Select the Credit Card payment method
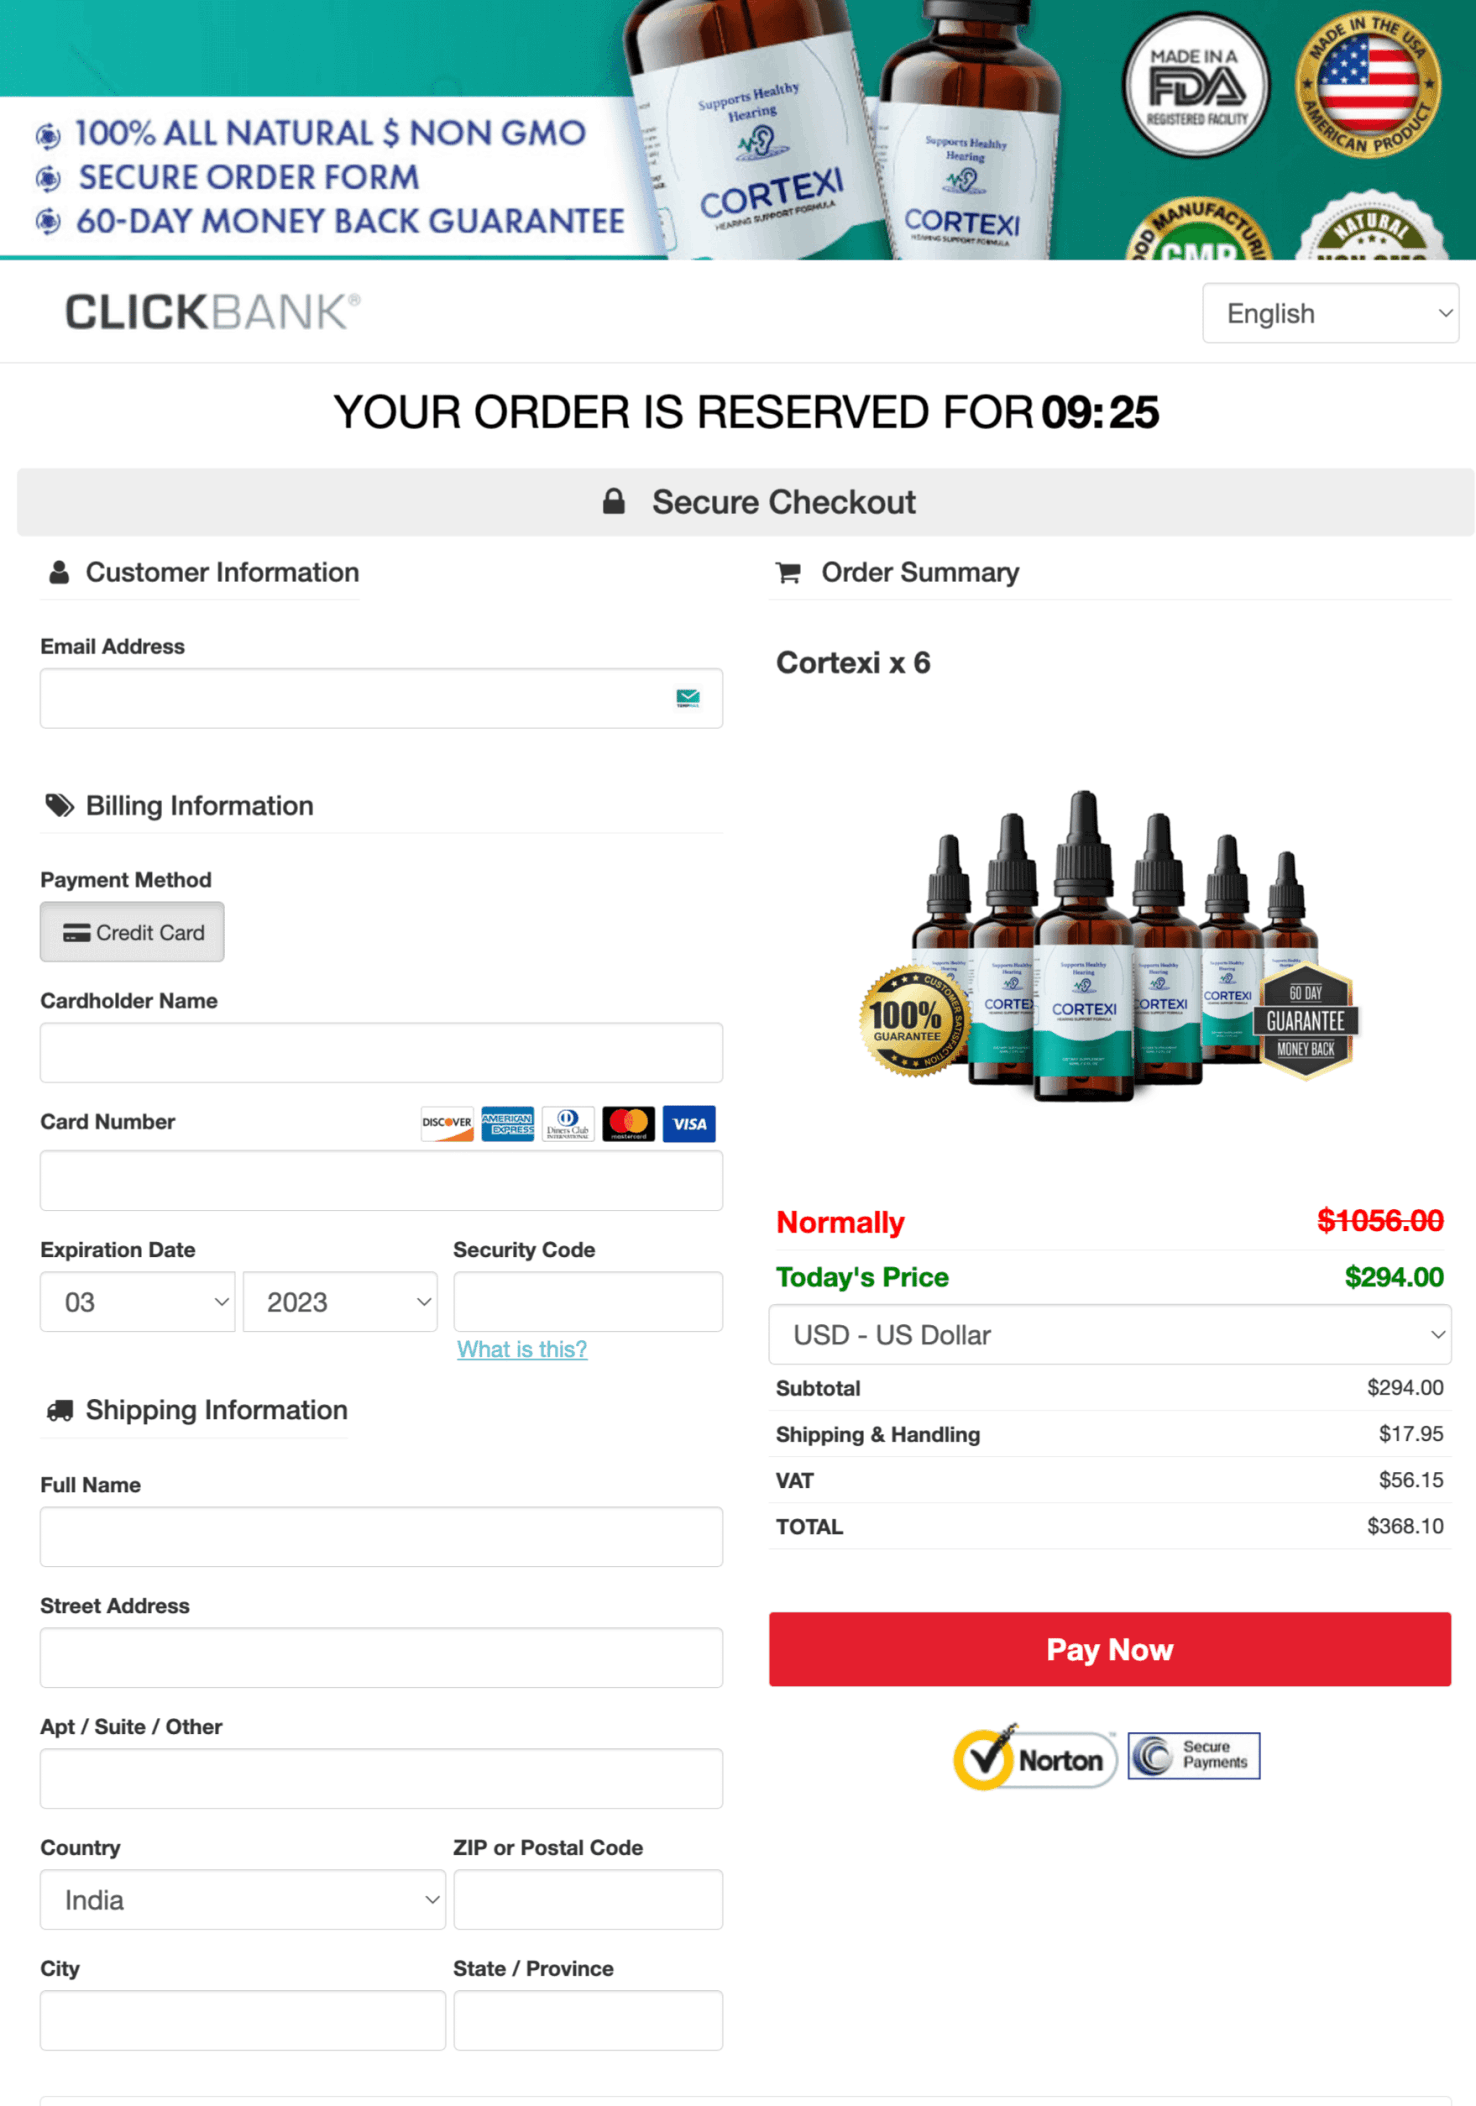Viewport: 1476px width, 2106px height. click(132, 932)
